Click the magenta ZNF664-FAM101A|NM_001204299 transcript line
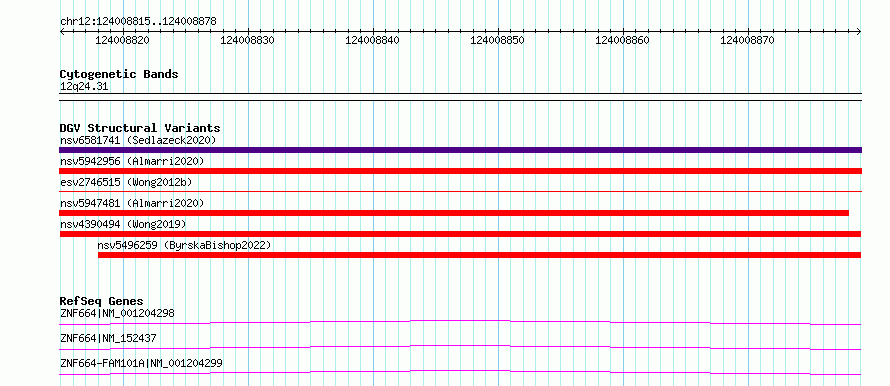The image size is (890, 386). click(460, 372)
